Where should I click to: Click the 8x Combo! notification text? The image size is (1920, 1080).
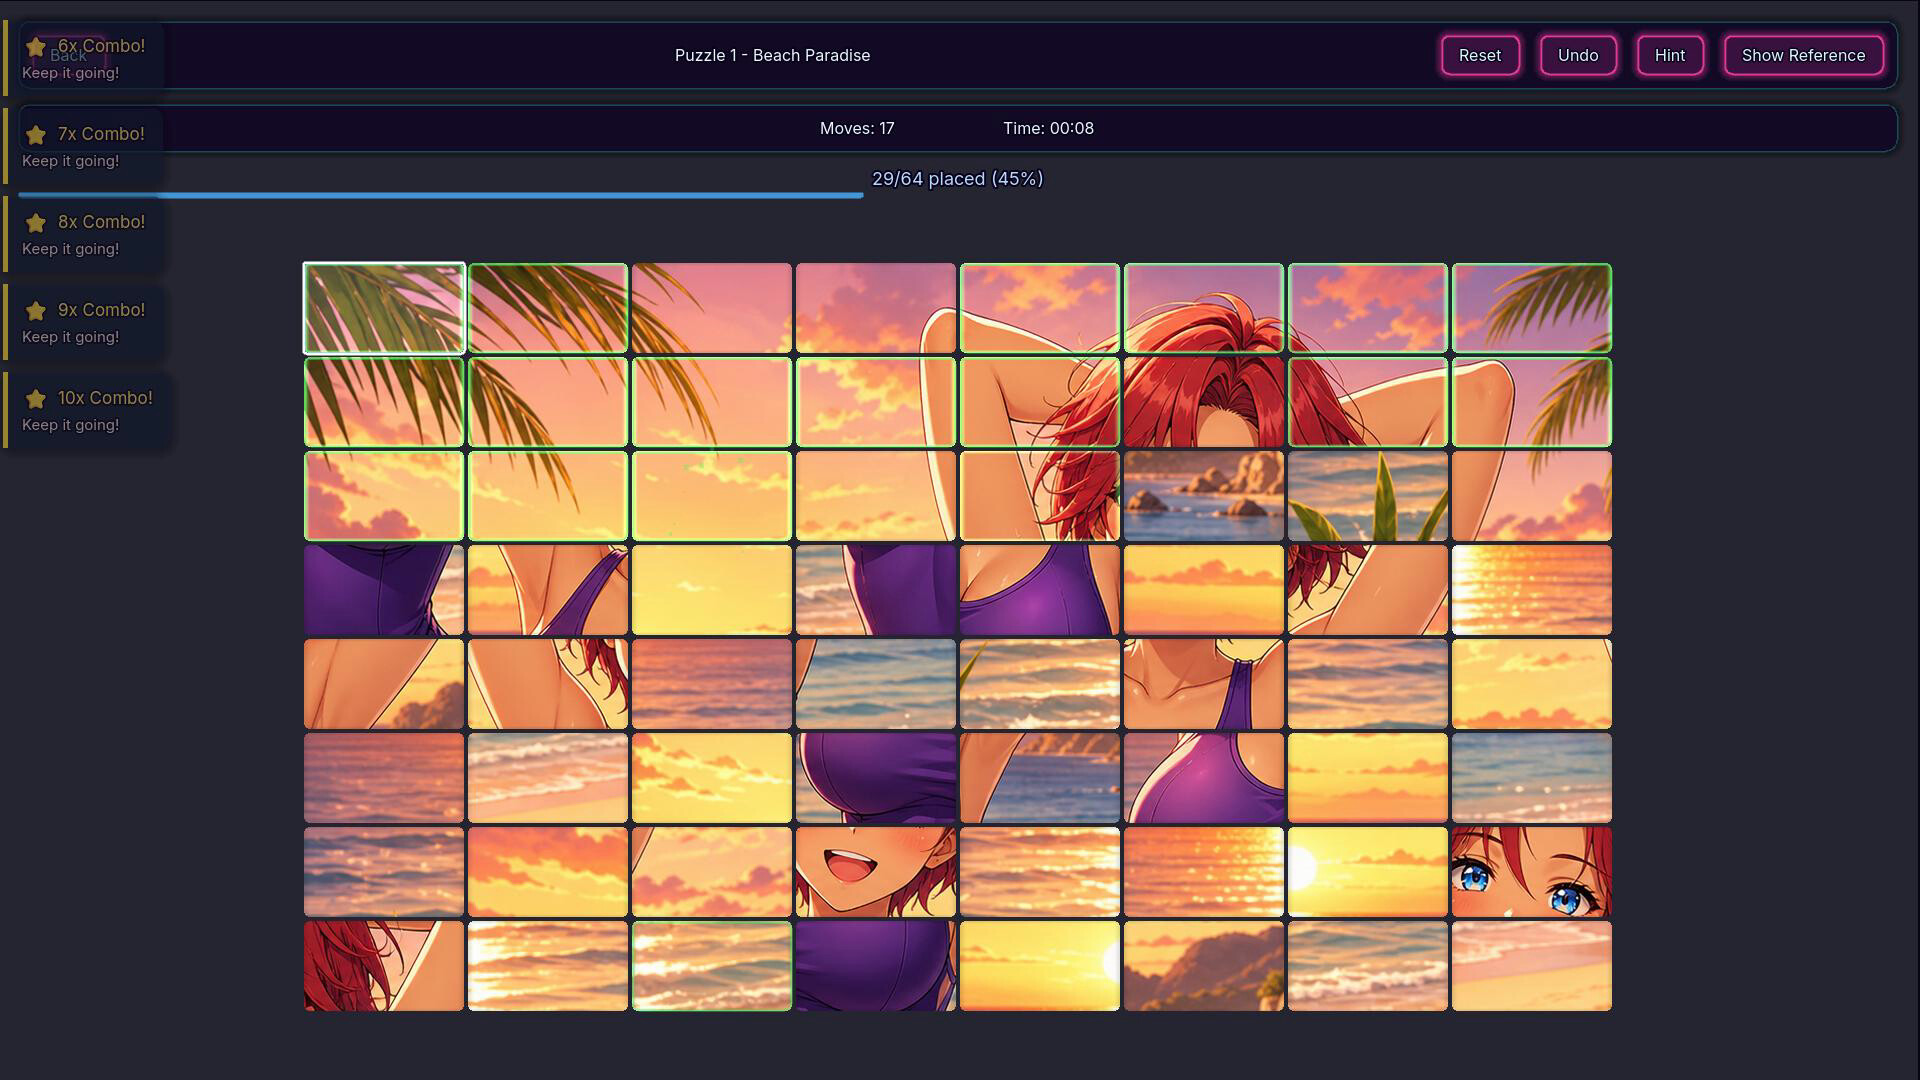click(101, 222)
